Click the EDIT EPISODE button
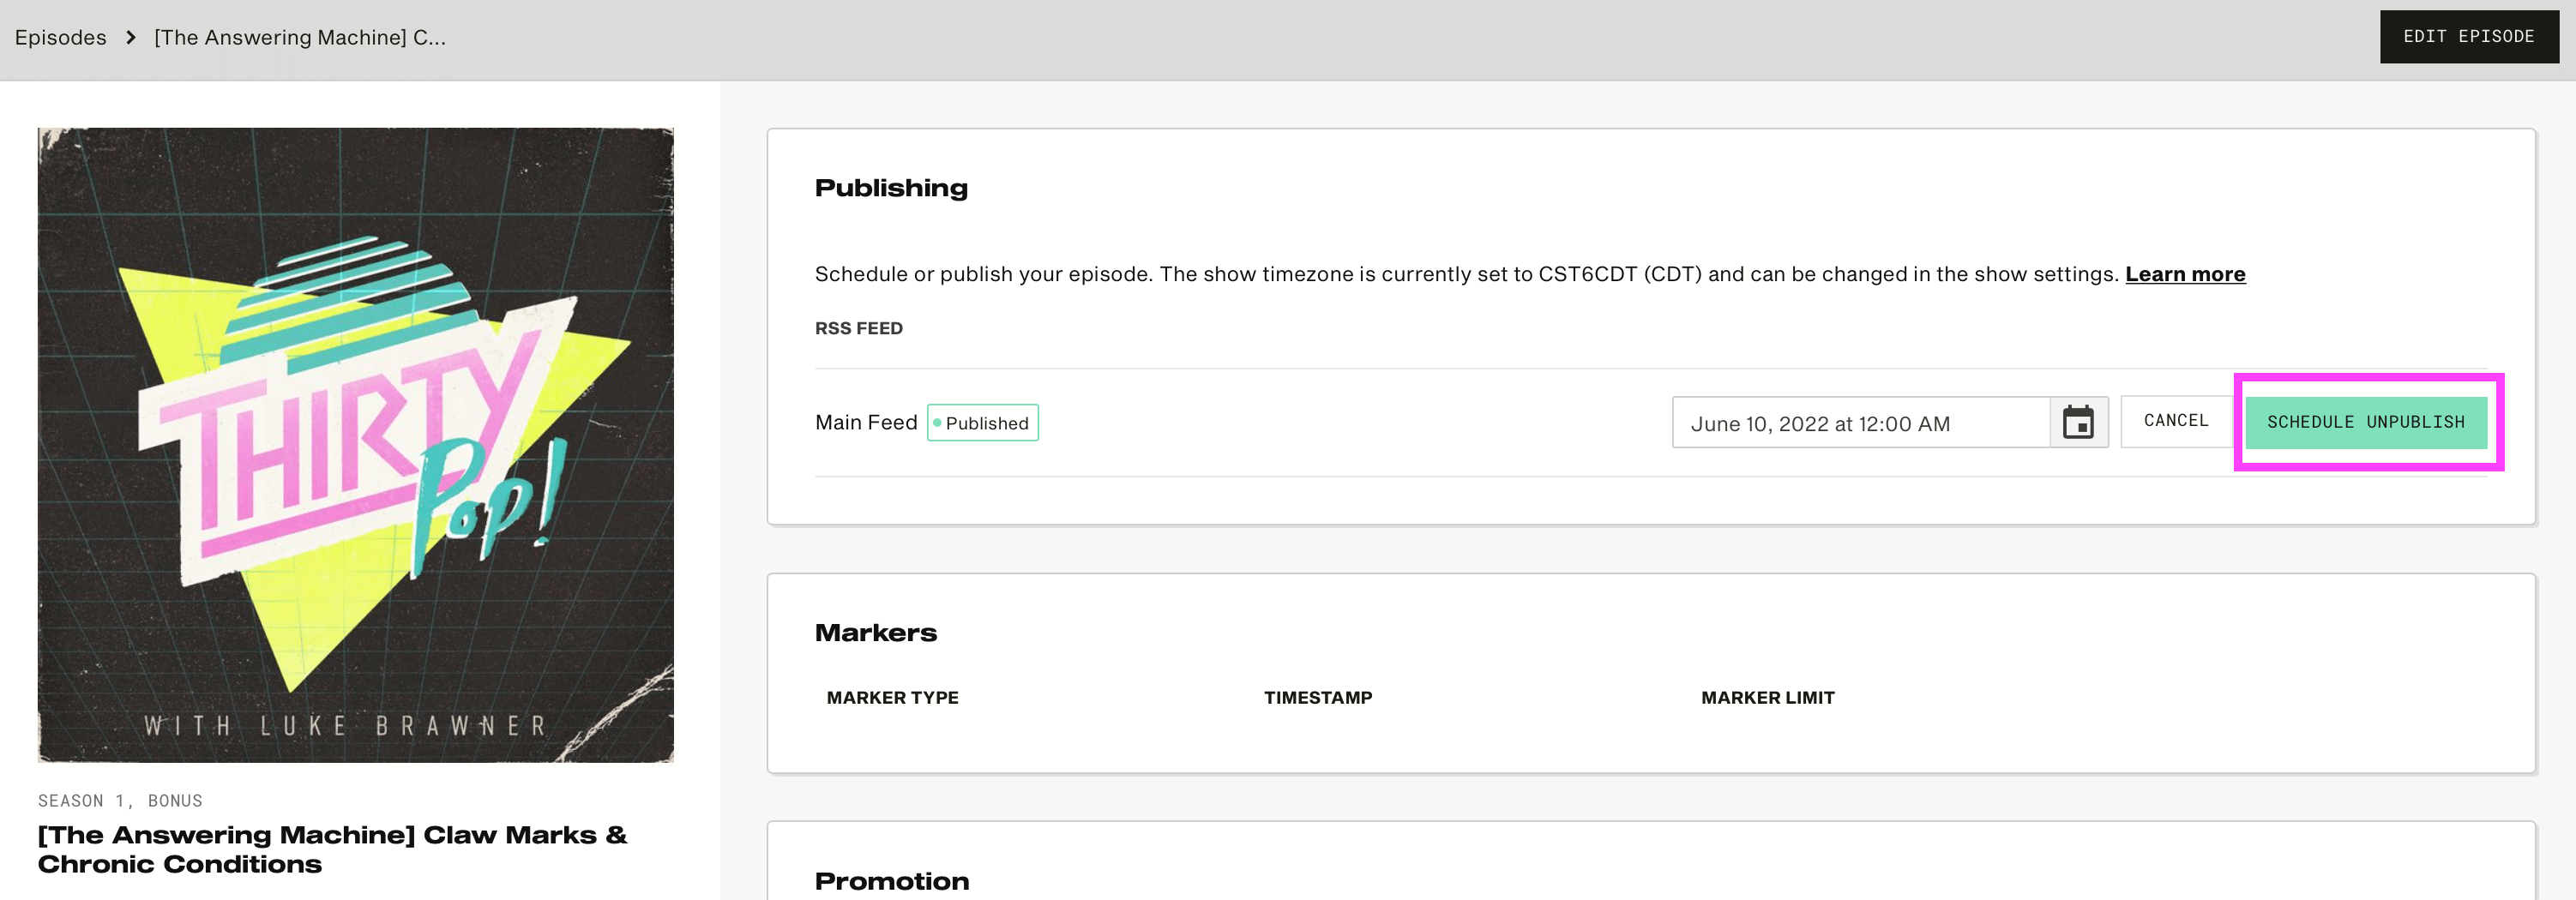 coord(2468,37)
